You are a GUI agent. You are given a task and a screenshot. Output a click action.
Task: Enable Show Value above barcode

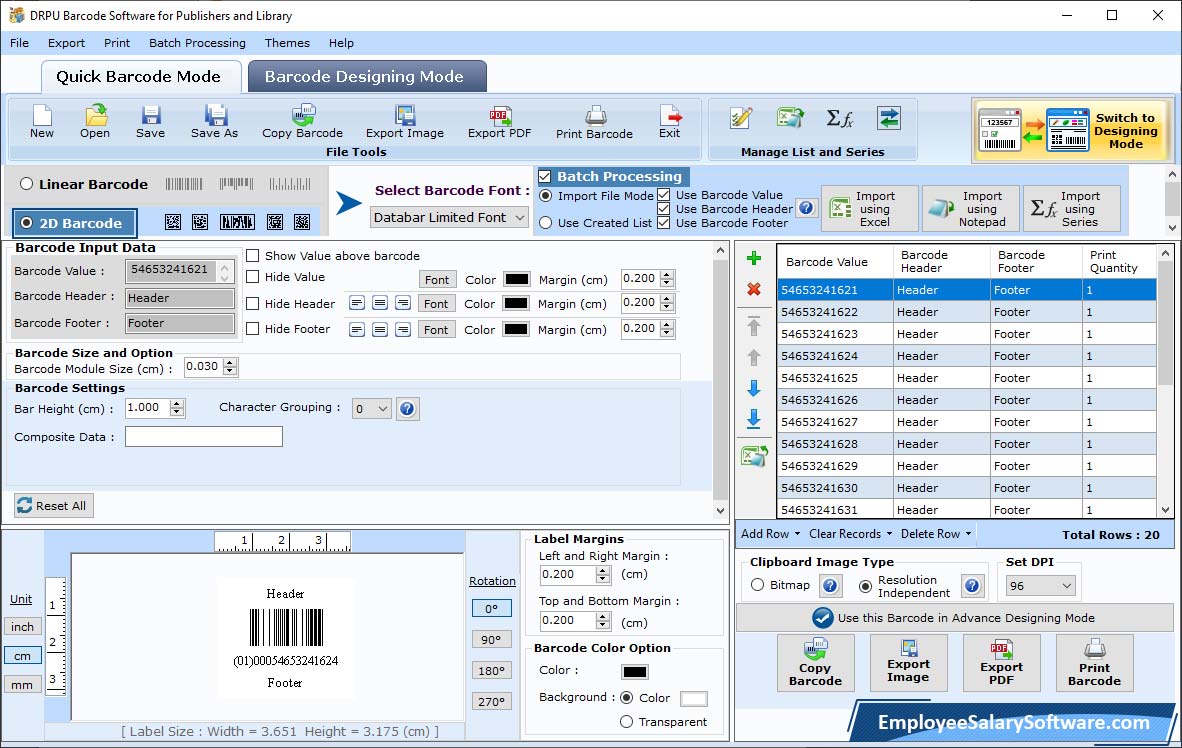[253, 256]
